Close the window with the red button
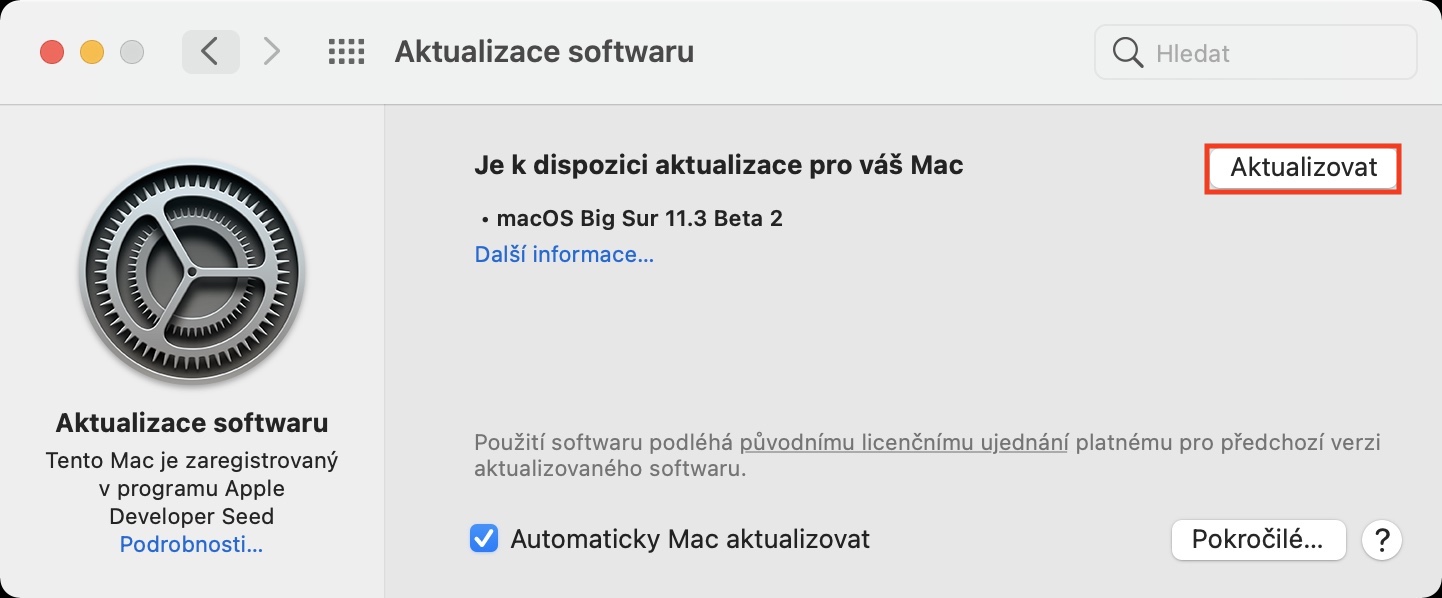The width and height of the screenshot is (1442, 598). click(x=51, y=52)
